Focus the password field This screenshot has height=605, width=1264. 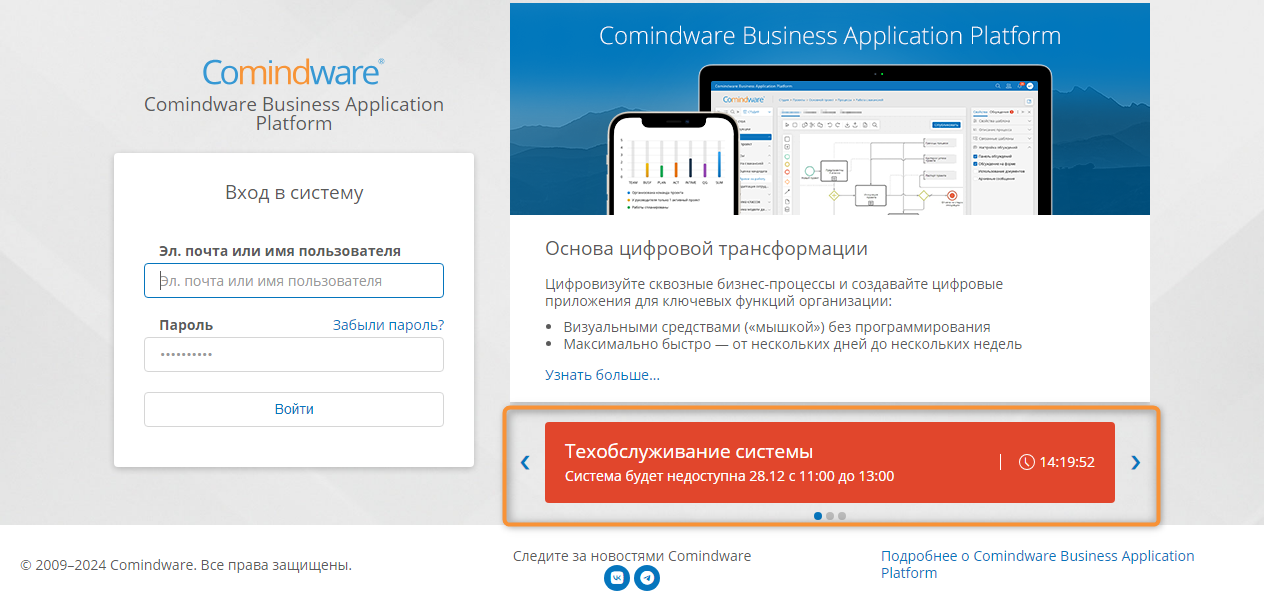[x=294, y=354]
